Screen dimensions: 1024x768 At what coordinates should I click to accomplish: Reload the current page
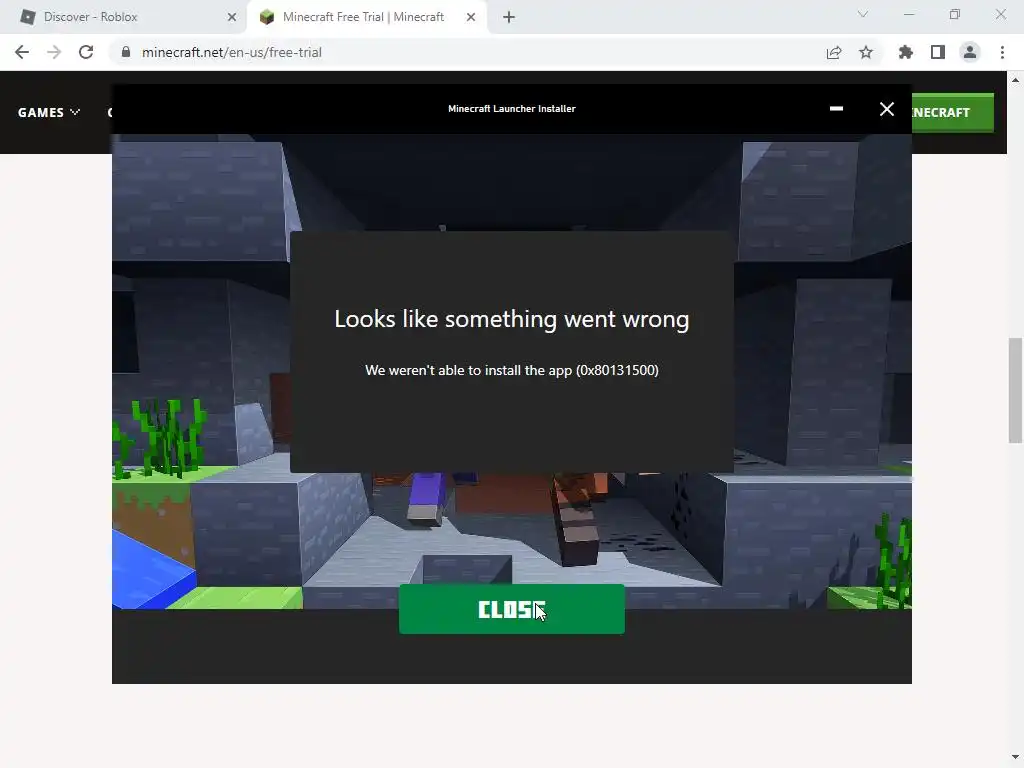(x=86, y=52)
